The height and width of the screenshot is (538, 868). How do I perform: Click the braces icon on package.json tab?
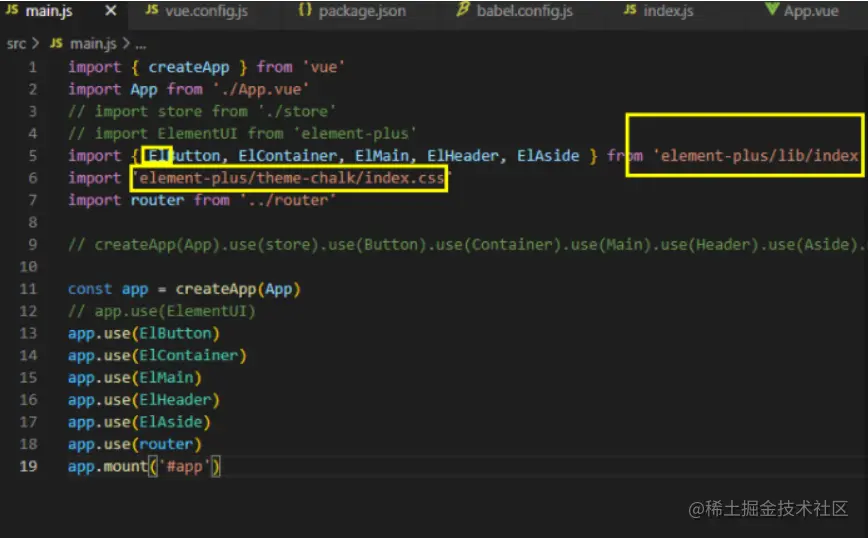pyautogui.click(x=305, y=9)
